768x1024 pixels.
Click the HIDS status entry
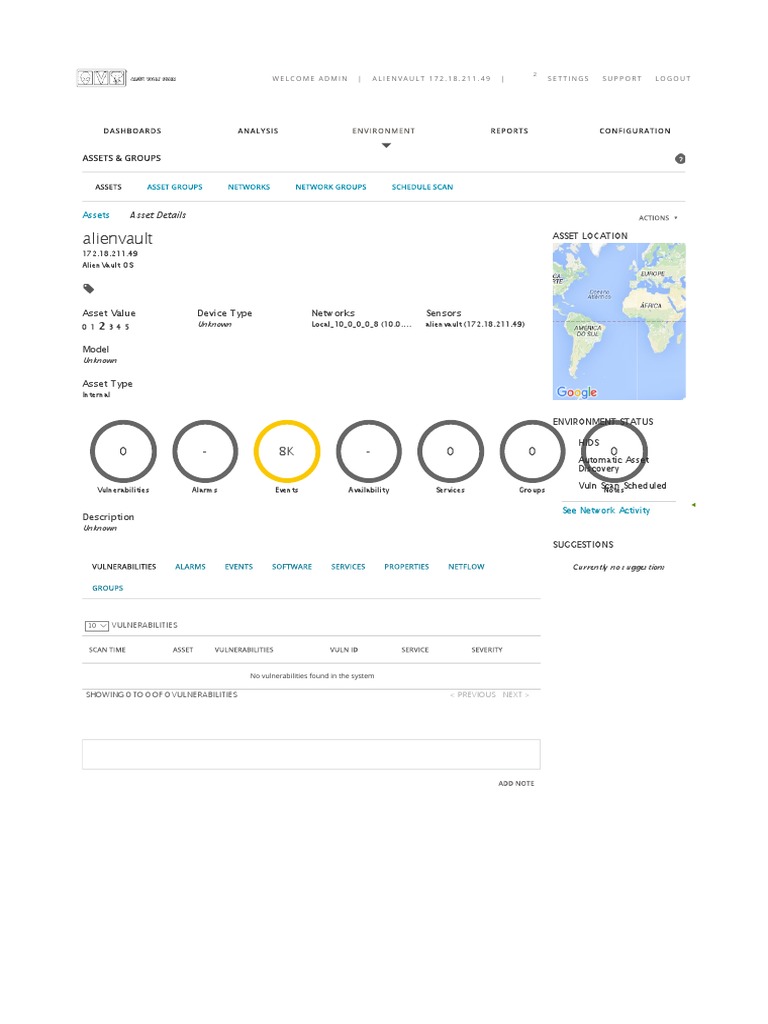pos(588,443)
